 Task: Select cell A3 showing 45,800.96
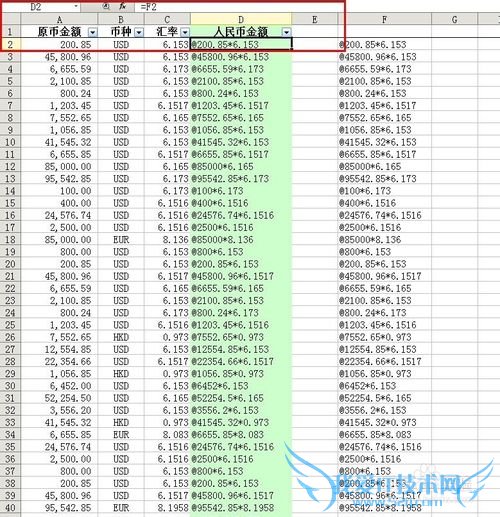coord(59,57)
